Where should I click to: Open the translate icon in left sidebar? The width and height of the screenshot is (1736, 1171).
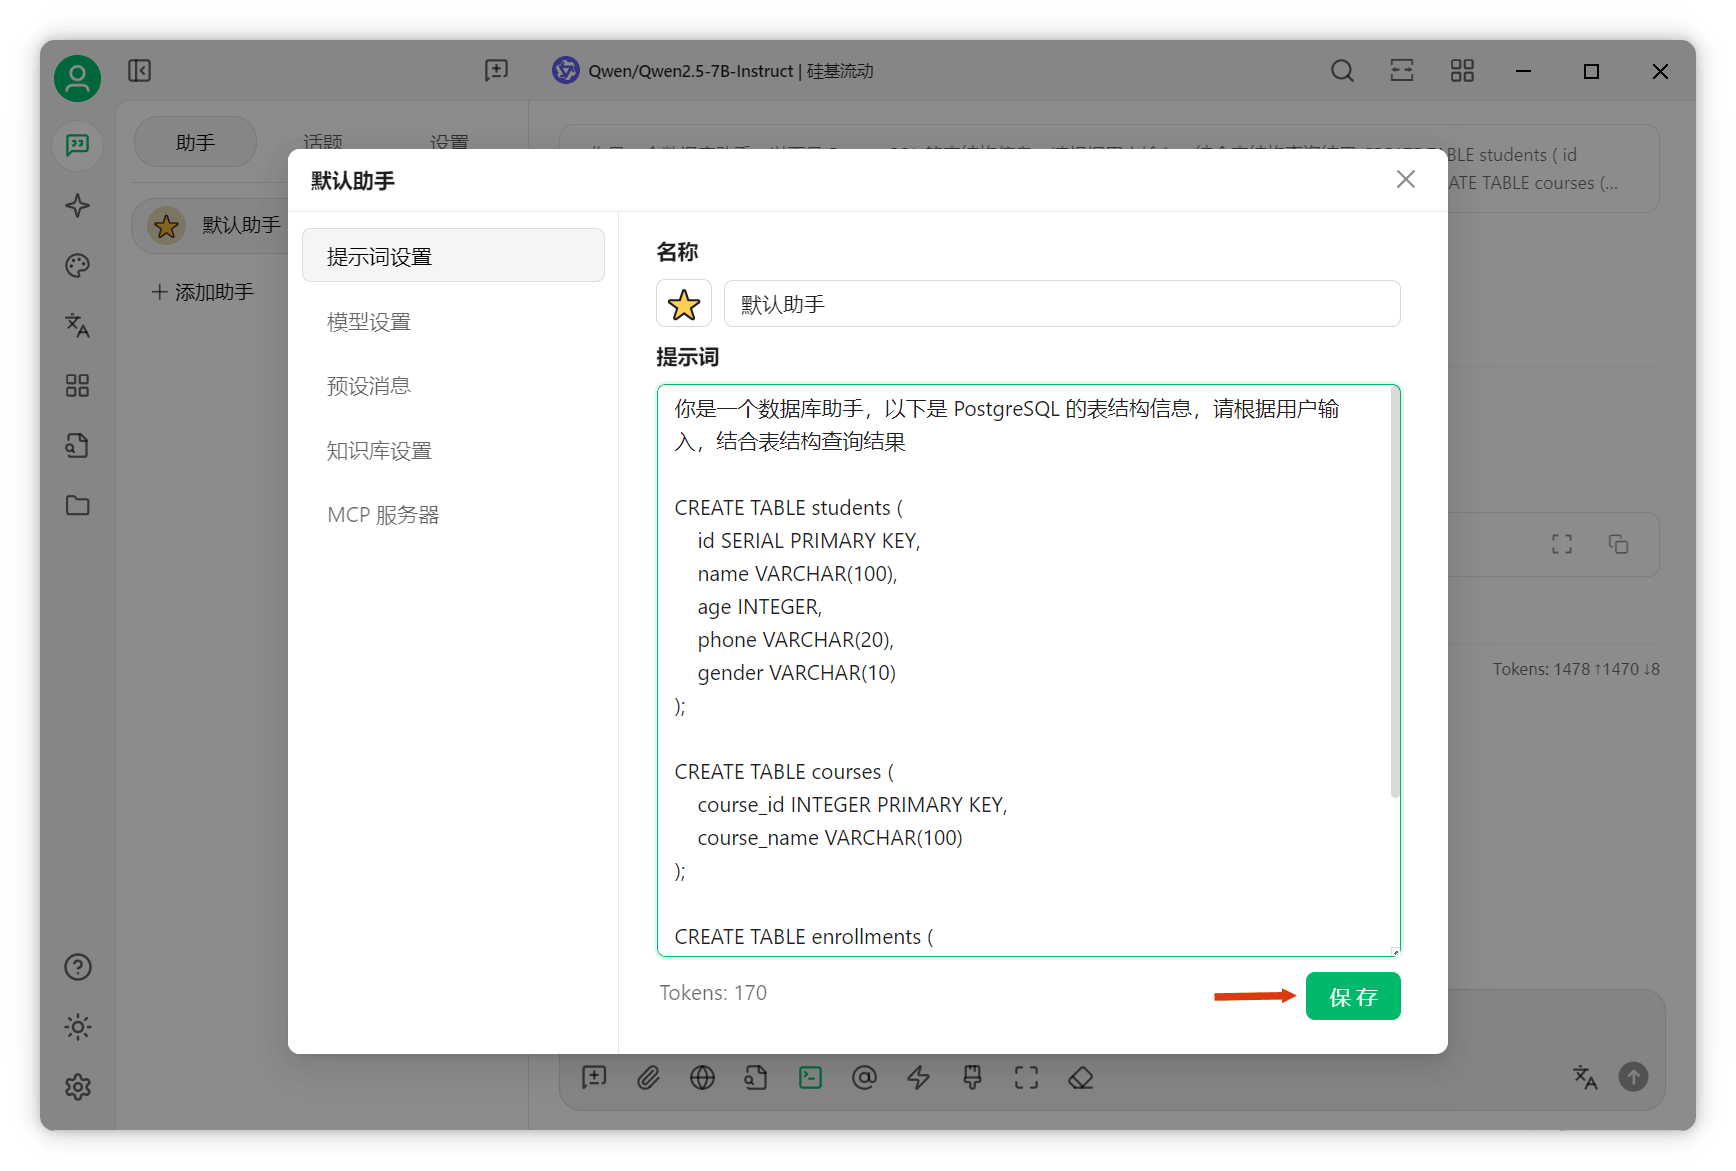(77, 325)
